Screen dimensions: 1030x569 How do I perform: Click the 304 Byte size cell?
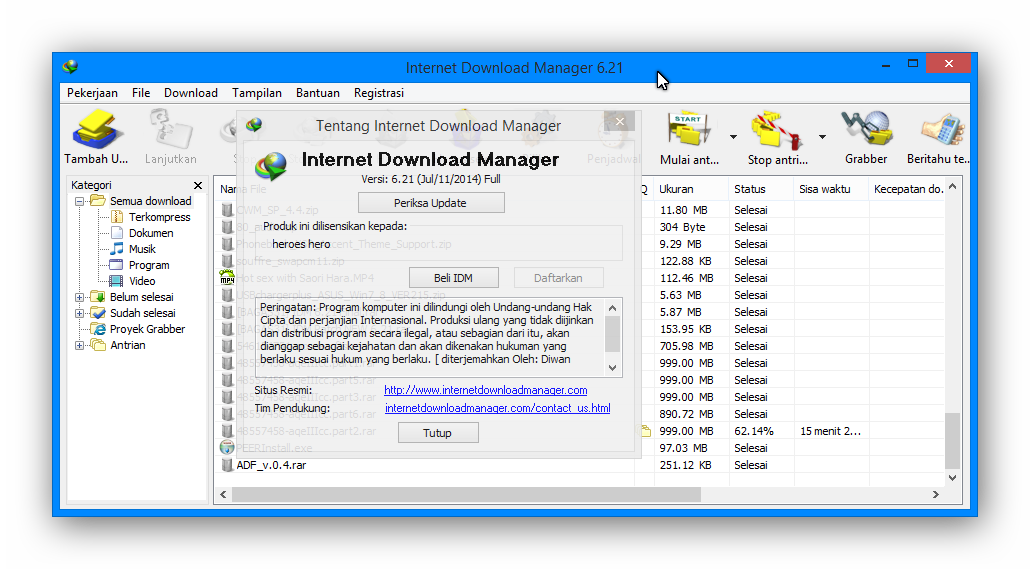[x=683, y=227]
